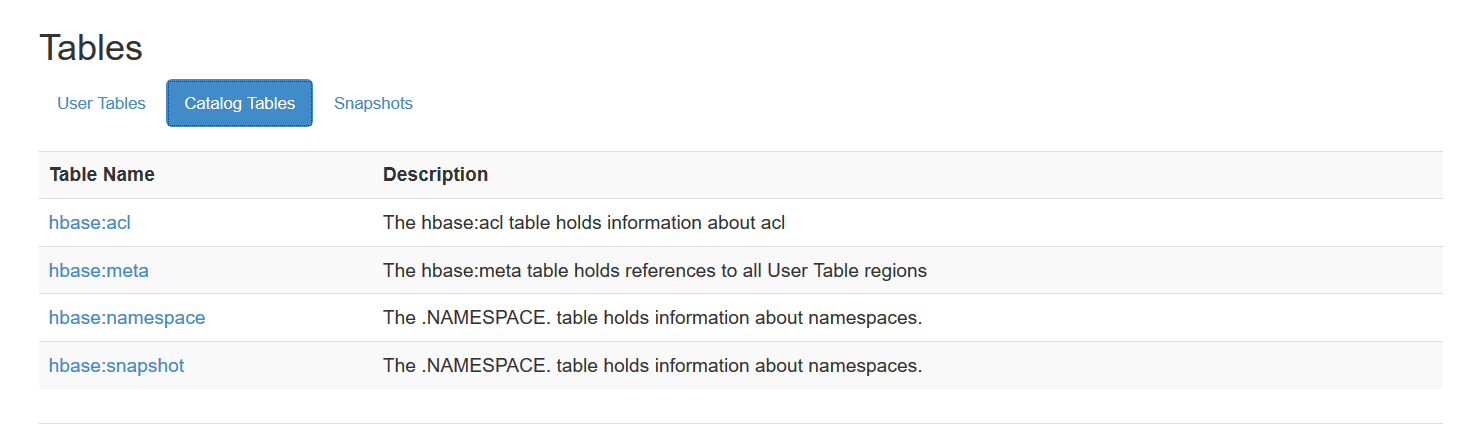
Task: Click the Description column header
Action: click(435, 175)
